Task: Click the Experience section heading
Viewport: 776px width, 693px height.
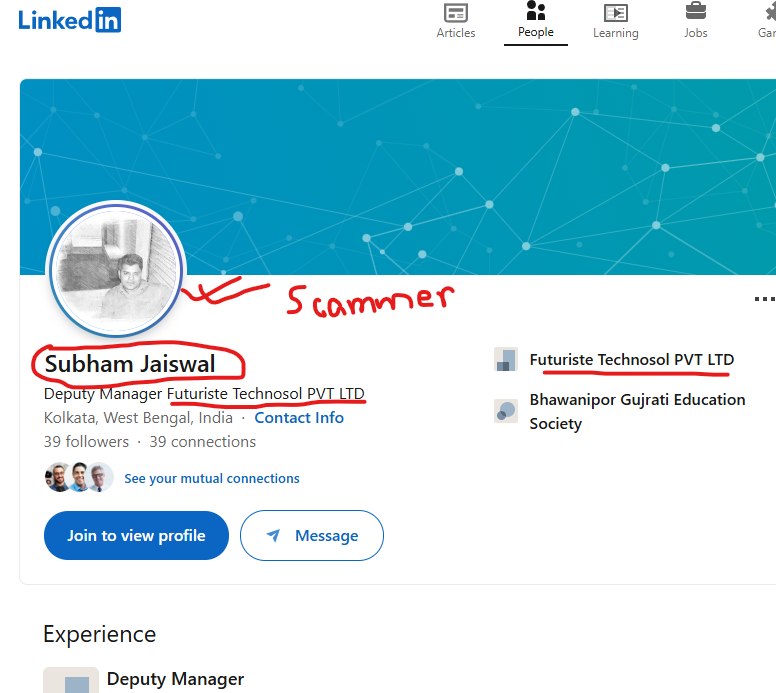Action: click(x=99, y=634)
